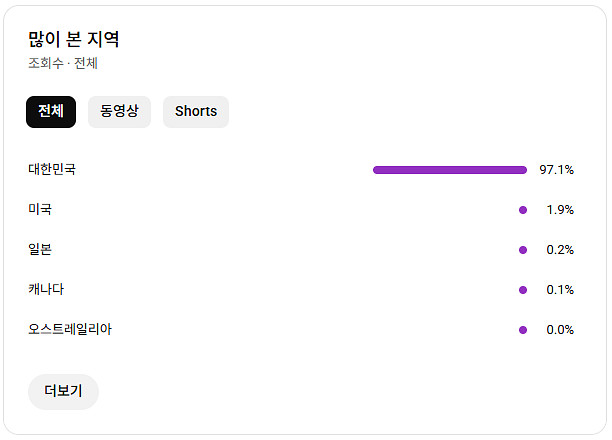Click the purple dot beside 0.2%
Screen dimensions: 612x440
pos(523,250)
